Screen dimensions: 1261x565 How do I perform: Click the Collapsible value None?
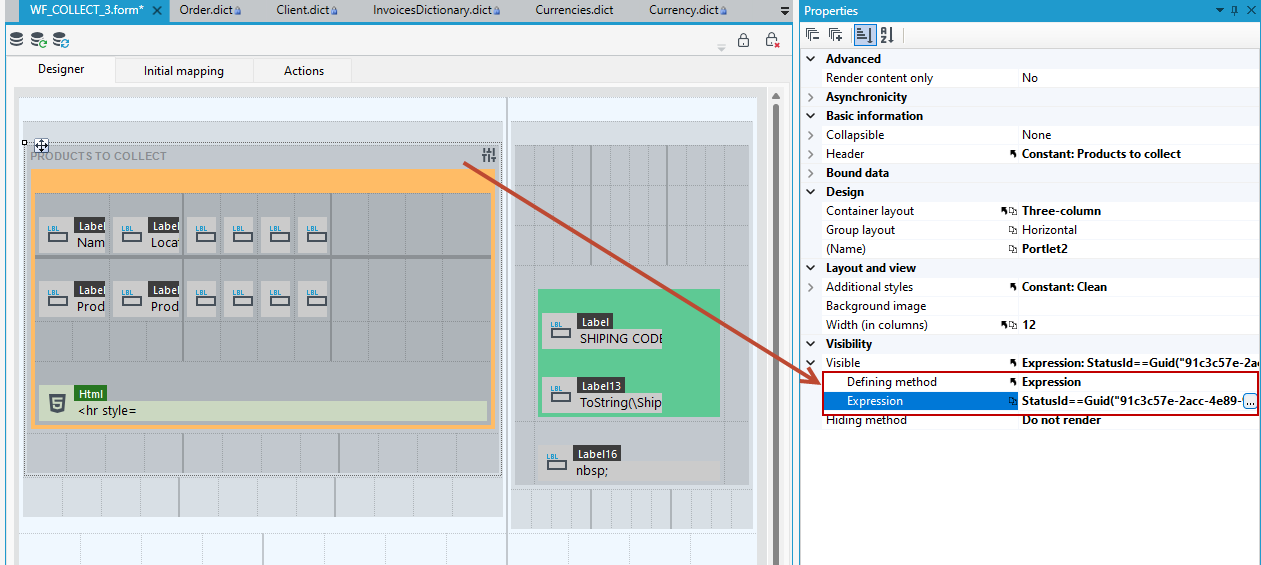(x=1037, y=135)
